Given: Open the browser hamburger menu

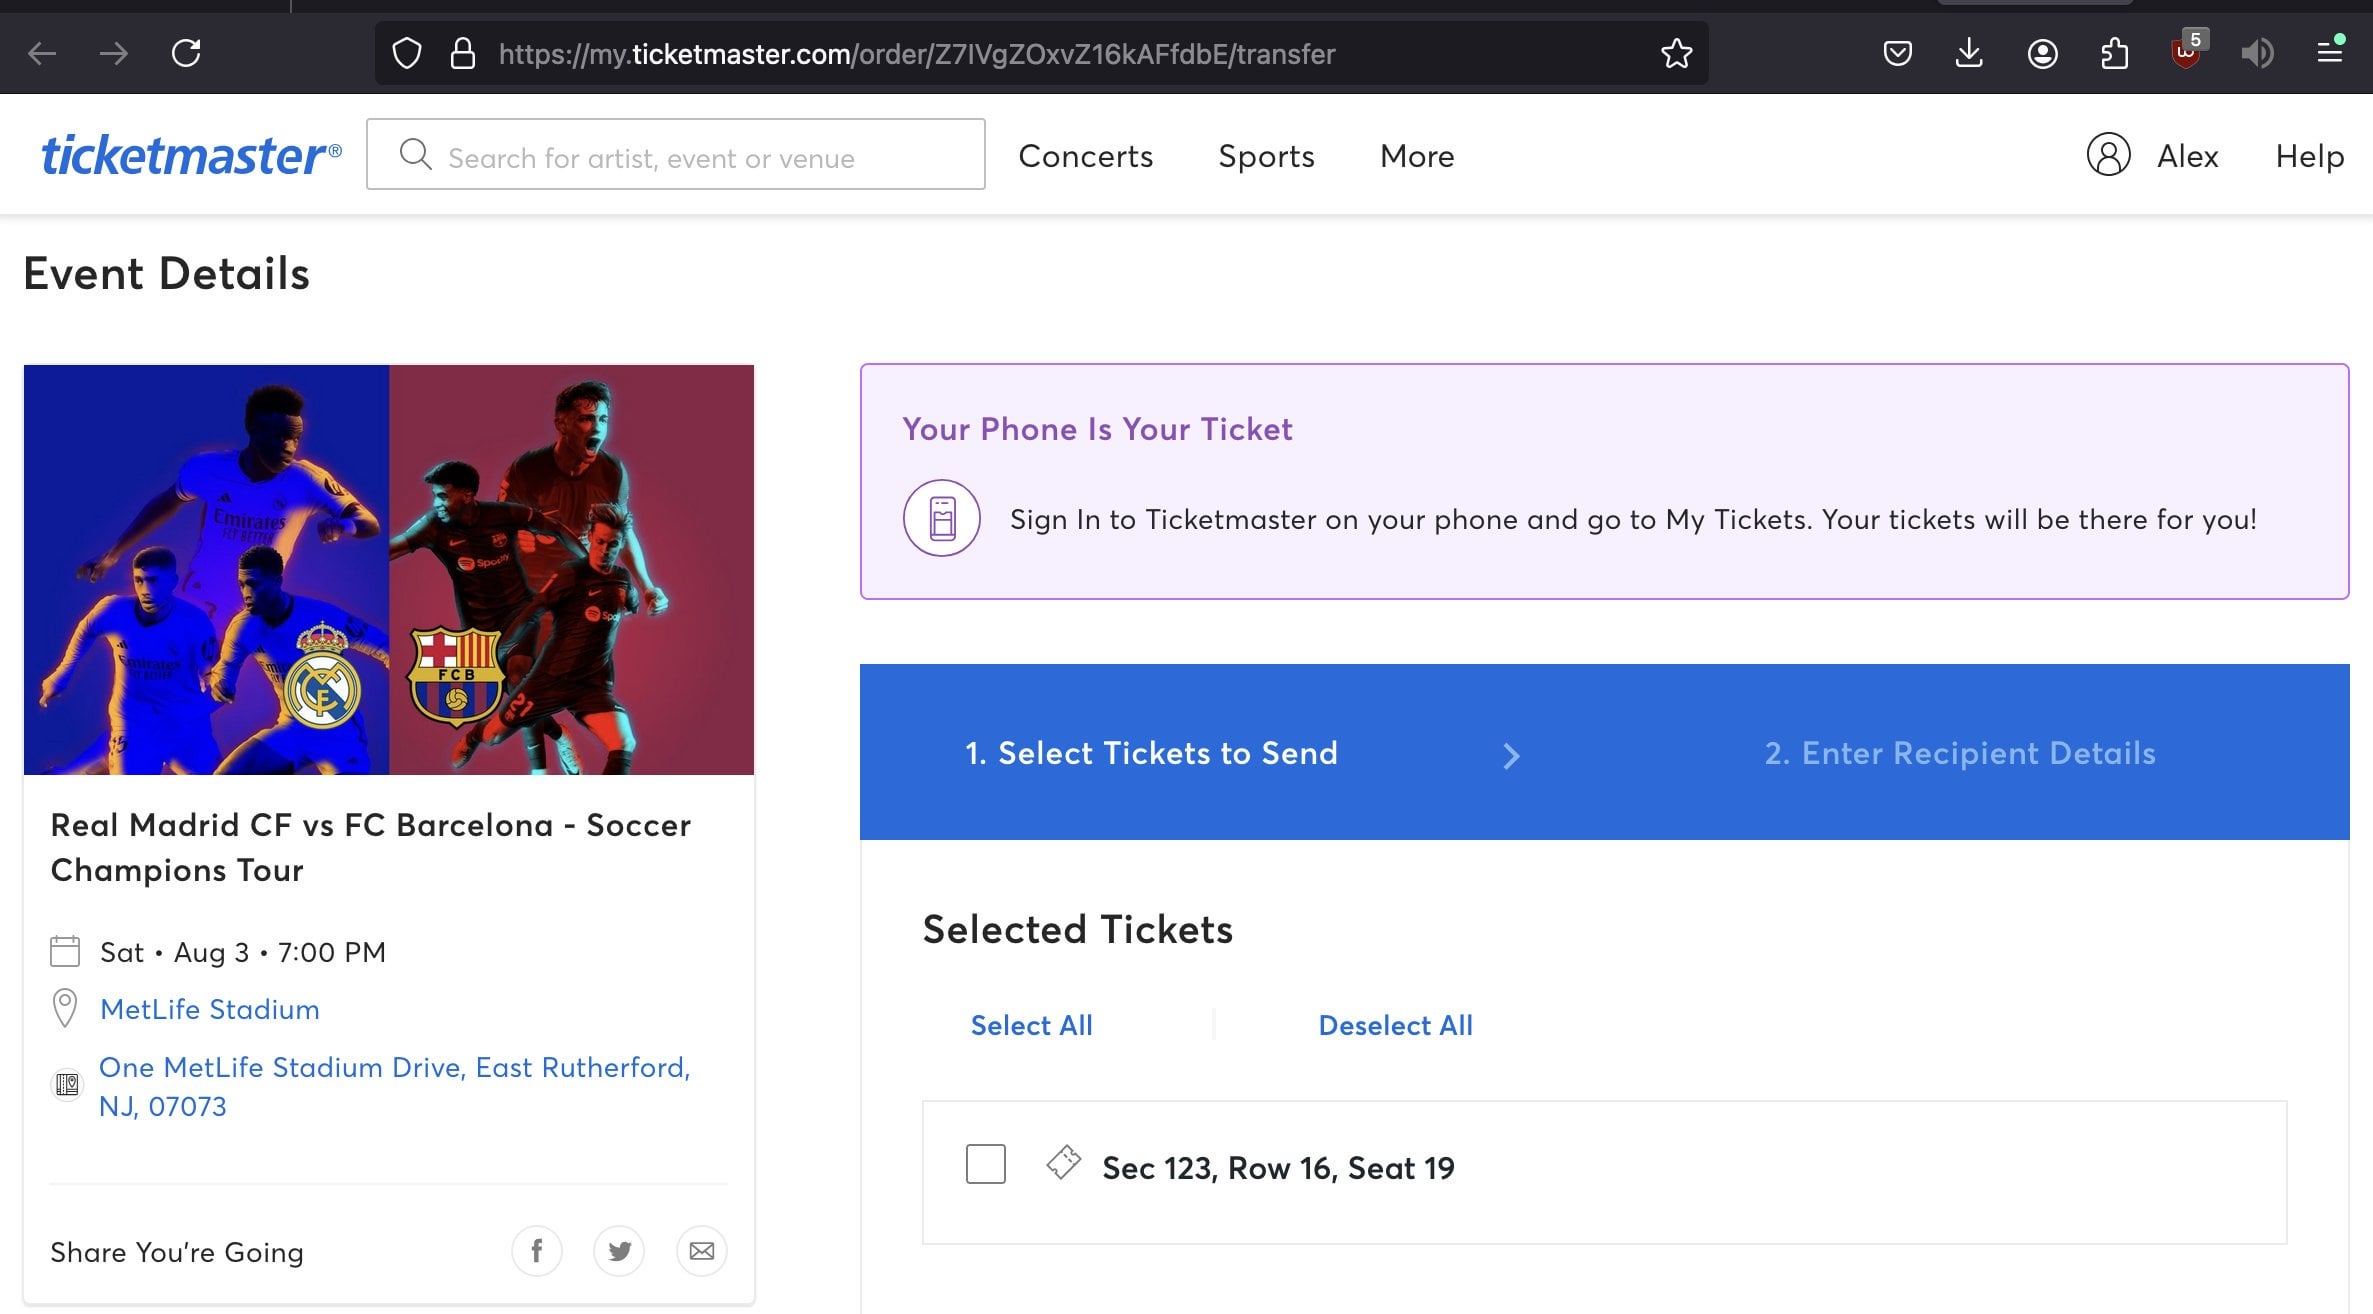Looking at the screenshot, I should click(2330, 52).
